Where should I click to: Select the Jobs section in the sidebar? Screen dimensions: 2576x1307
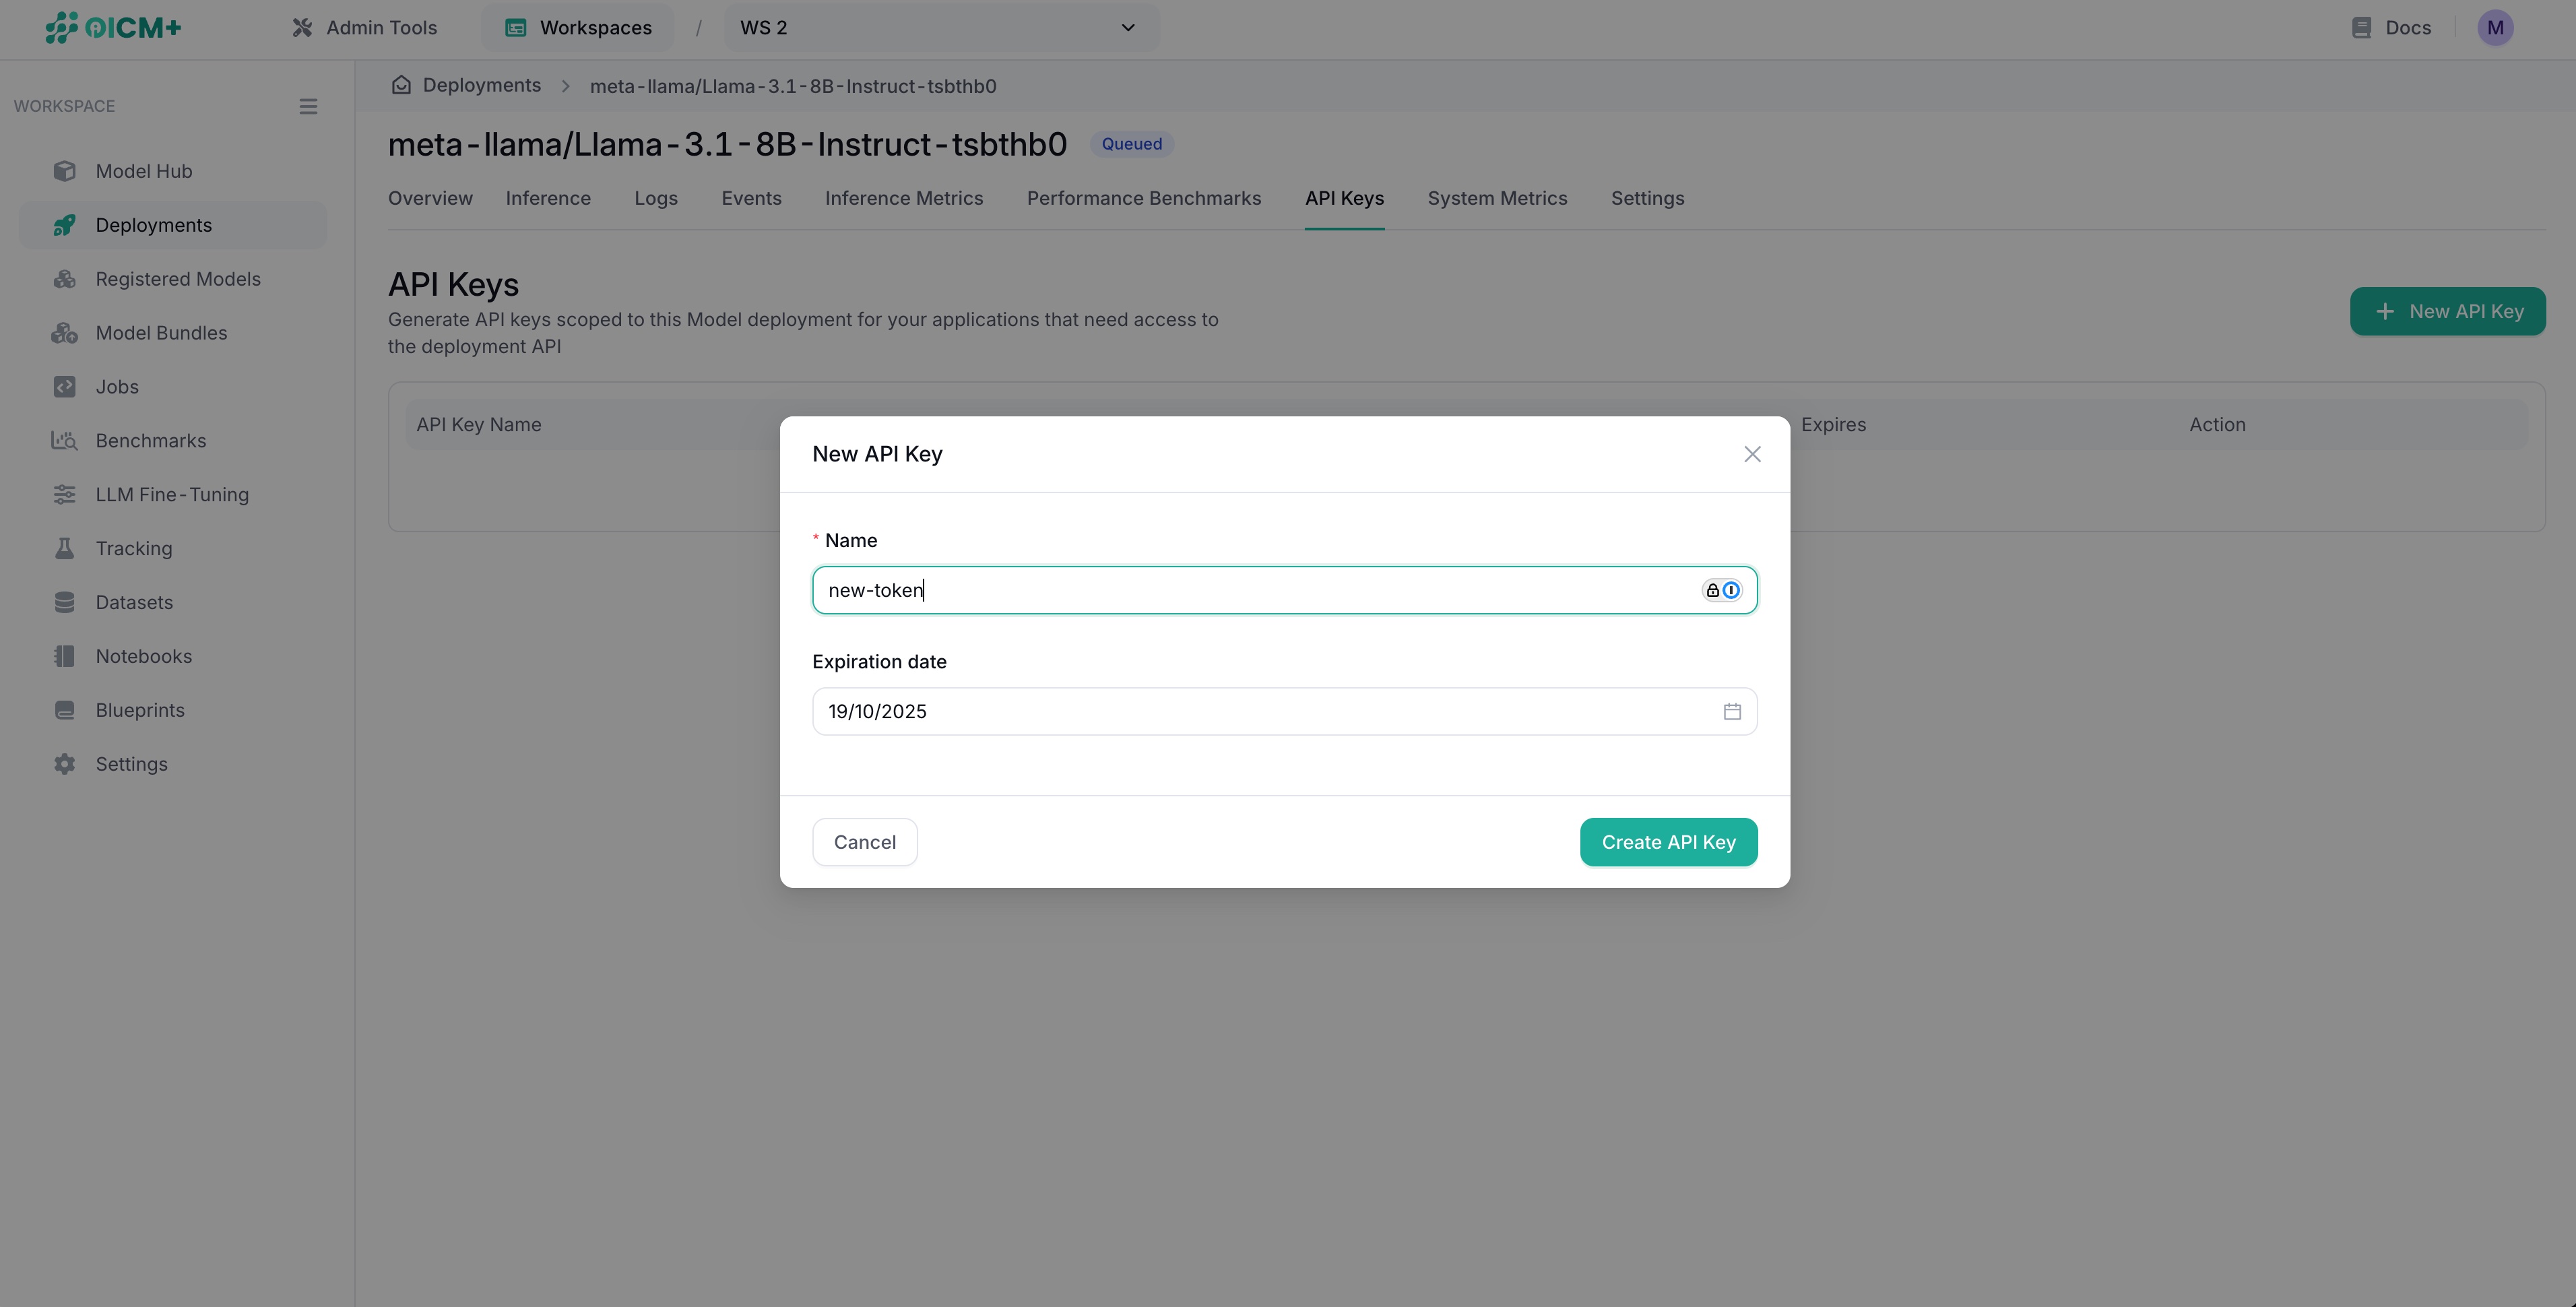click(x=117, y=386)
